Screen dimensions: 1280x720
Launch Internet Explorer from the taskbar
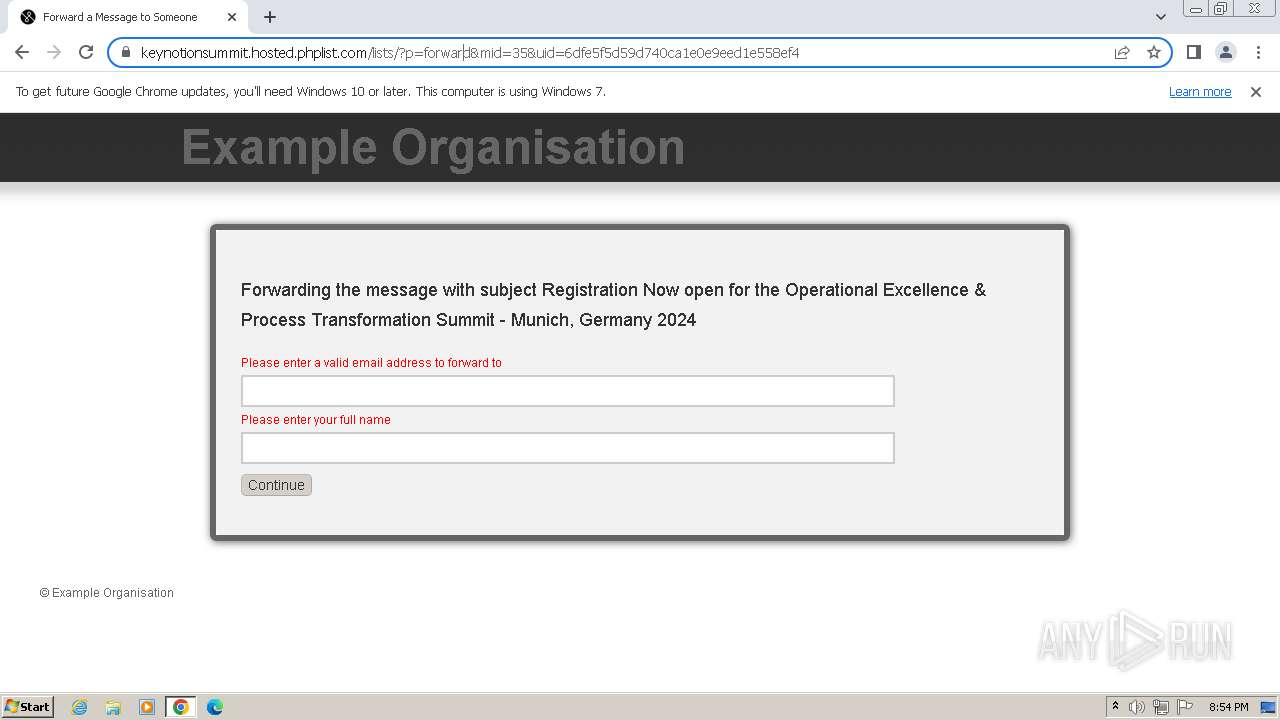click(79, 707)
